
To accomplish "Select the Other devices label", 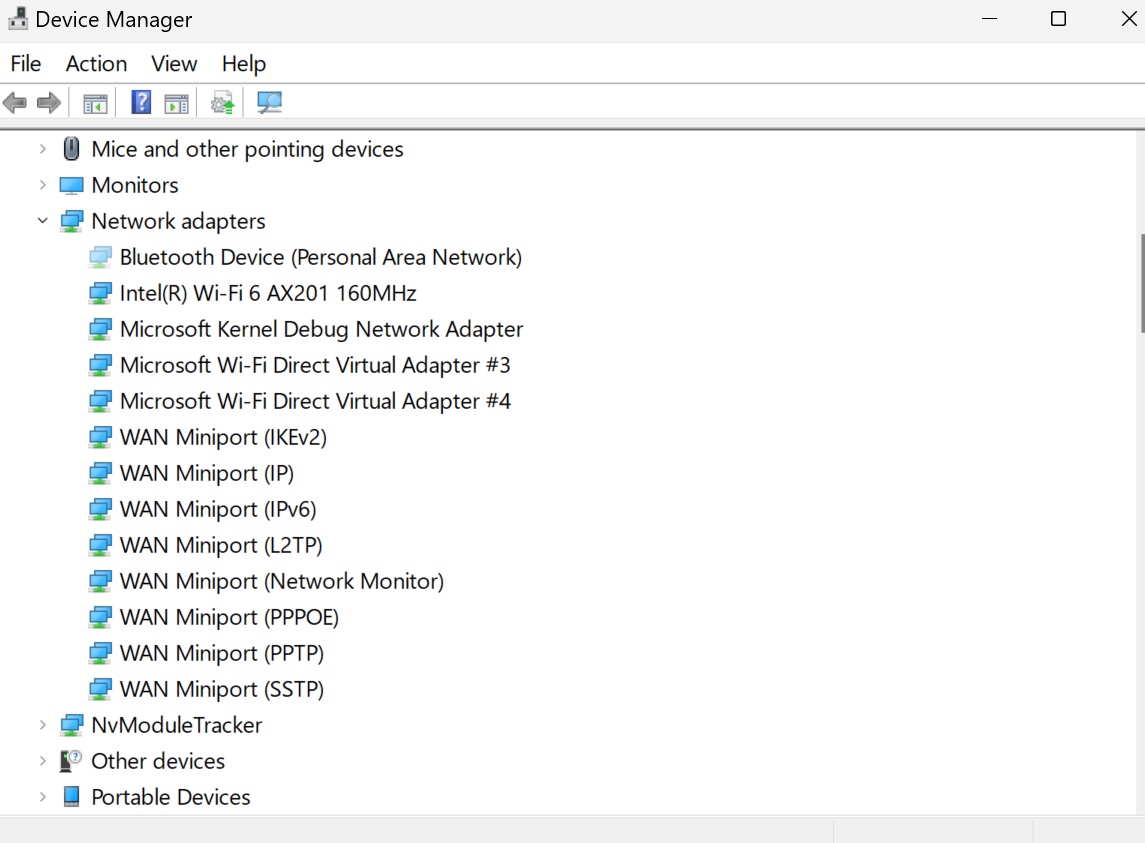I will 158,761.
